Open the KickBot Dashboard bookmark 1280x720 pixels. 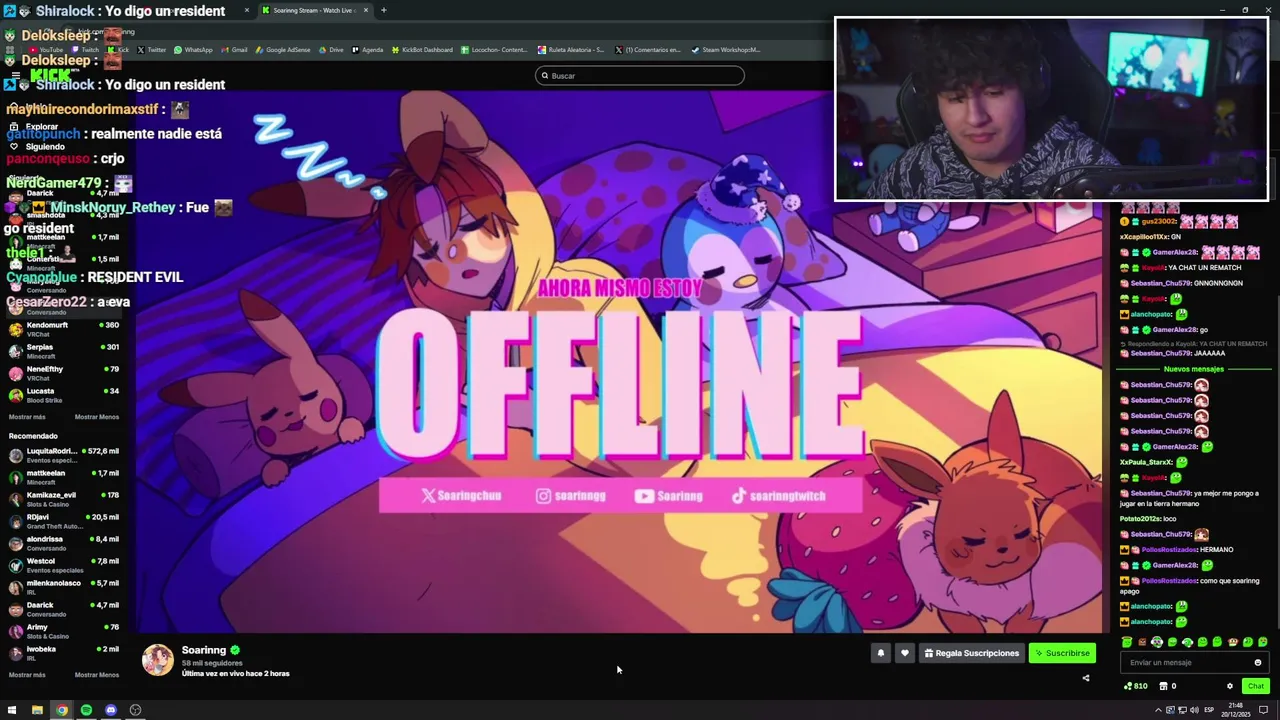(x=422, y=49)
